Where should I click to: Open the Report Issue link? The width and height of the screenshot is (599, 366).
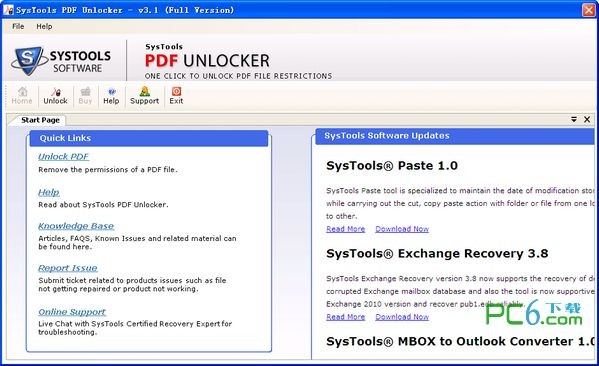coord(68,268)
